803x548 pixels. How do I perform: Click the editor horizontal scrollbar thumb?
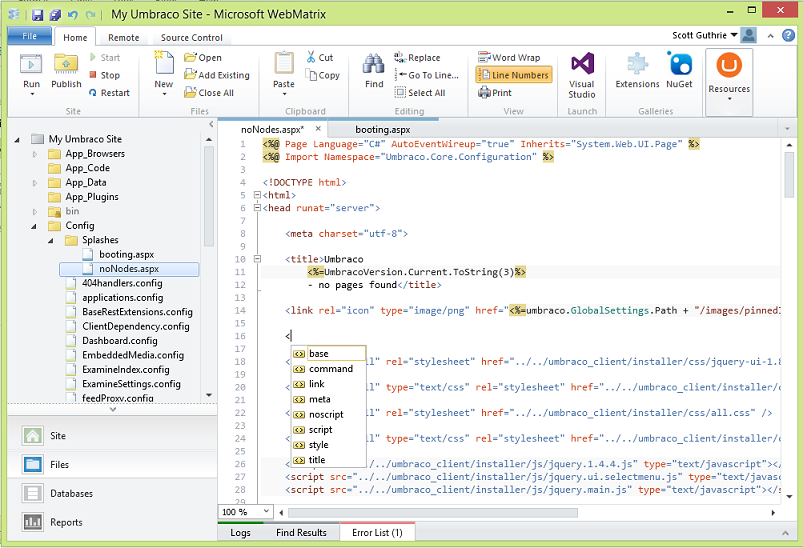click(433, 513)
